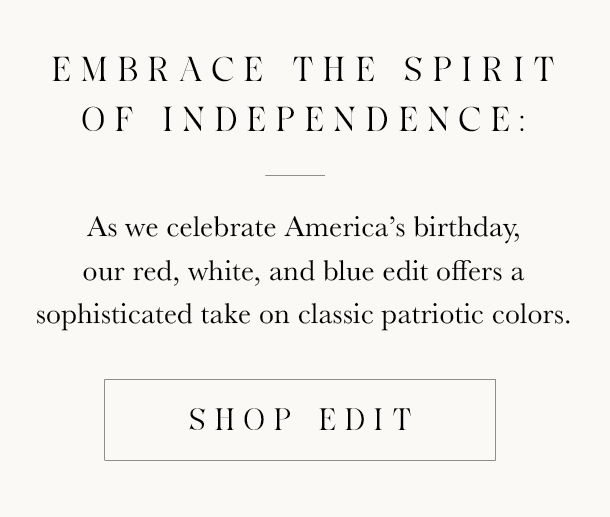This screenshot has height=517, width=610.
Task: Click the word "birthday," in the text
Action: tap(466, 228)
